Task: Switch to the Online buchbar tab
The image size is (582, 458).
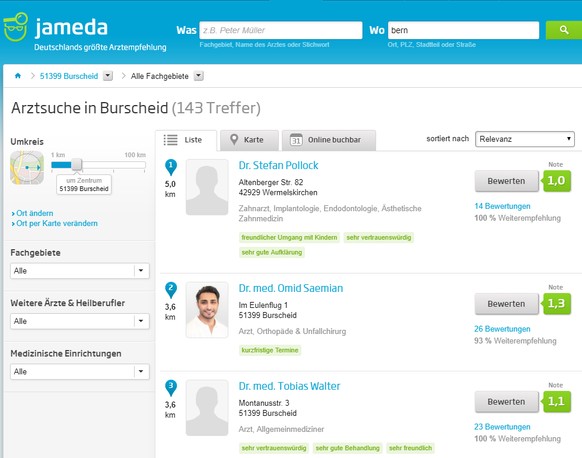Action: tap(329, 140)
